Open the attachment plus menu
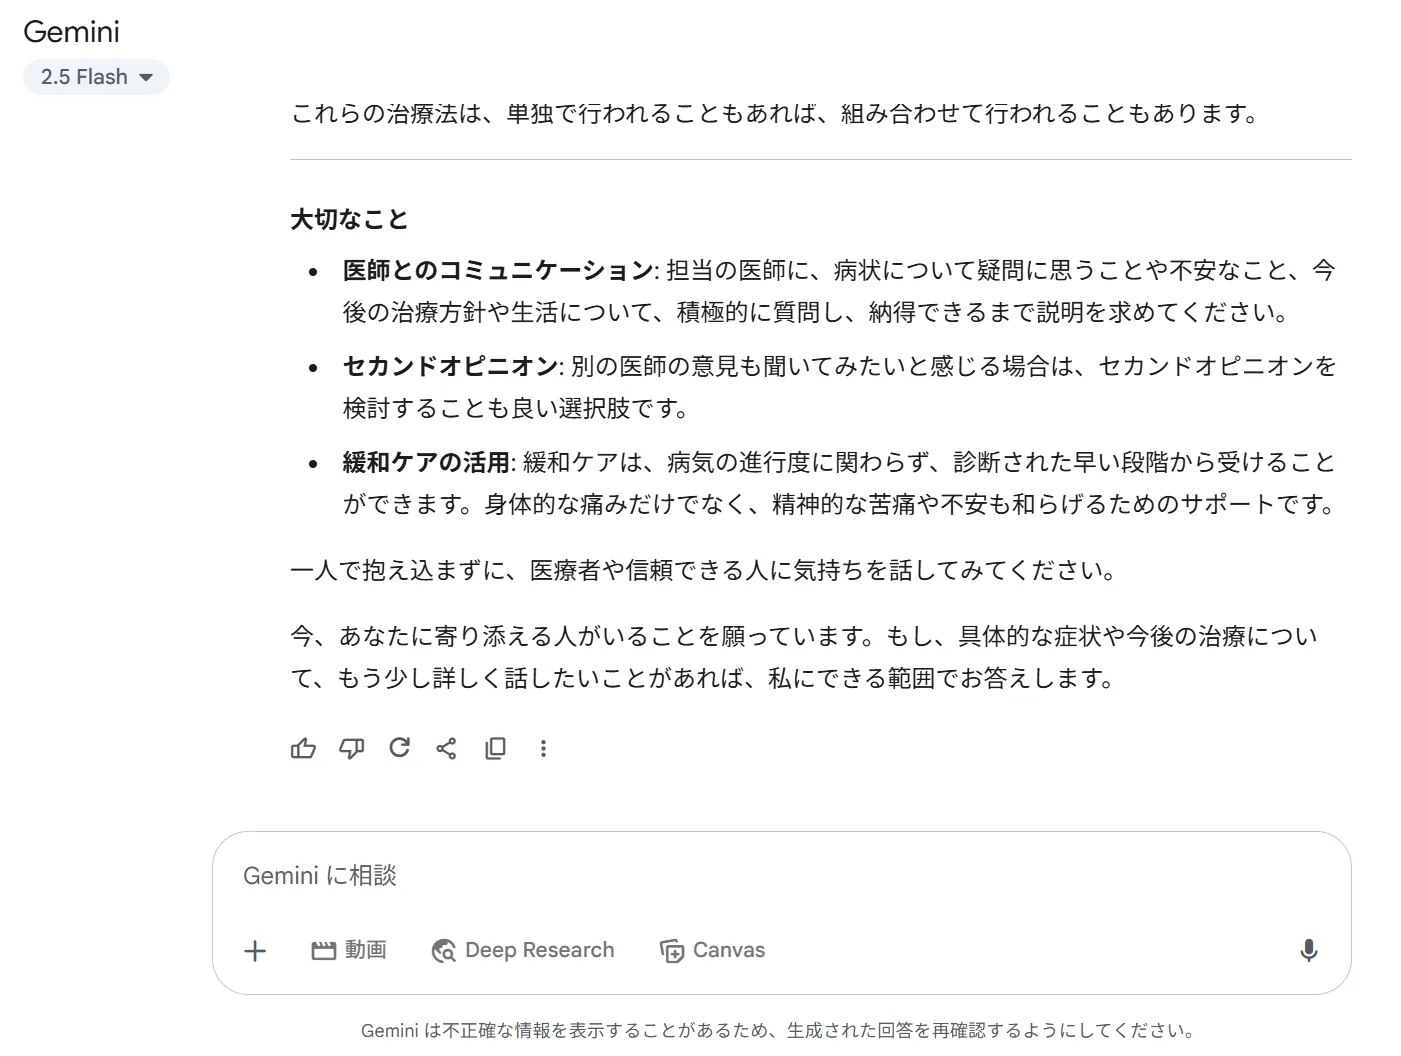This screenshot has height=1056, width=1401. tap(256, 951)
